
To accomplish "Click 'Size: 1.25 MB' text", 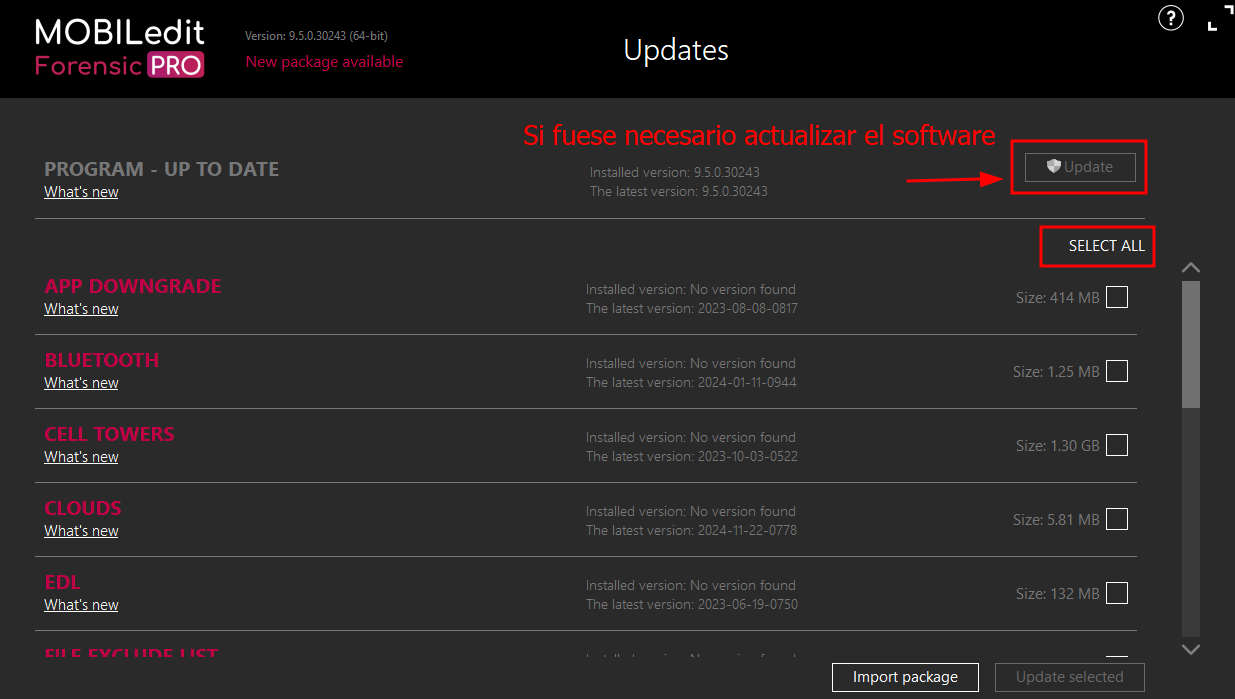I will click(1056, 372).
